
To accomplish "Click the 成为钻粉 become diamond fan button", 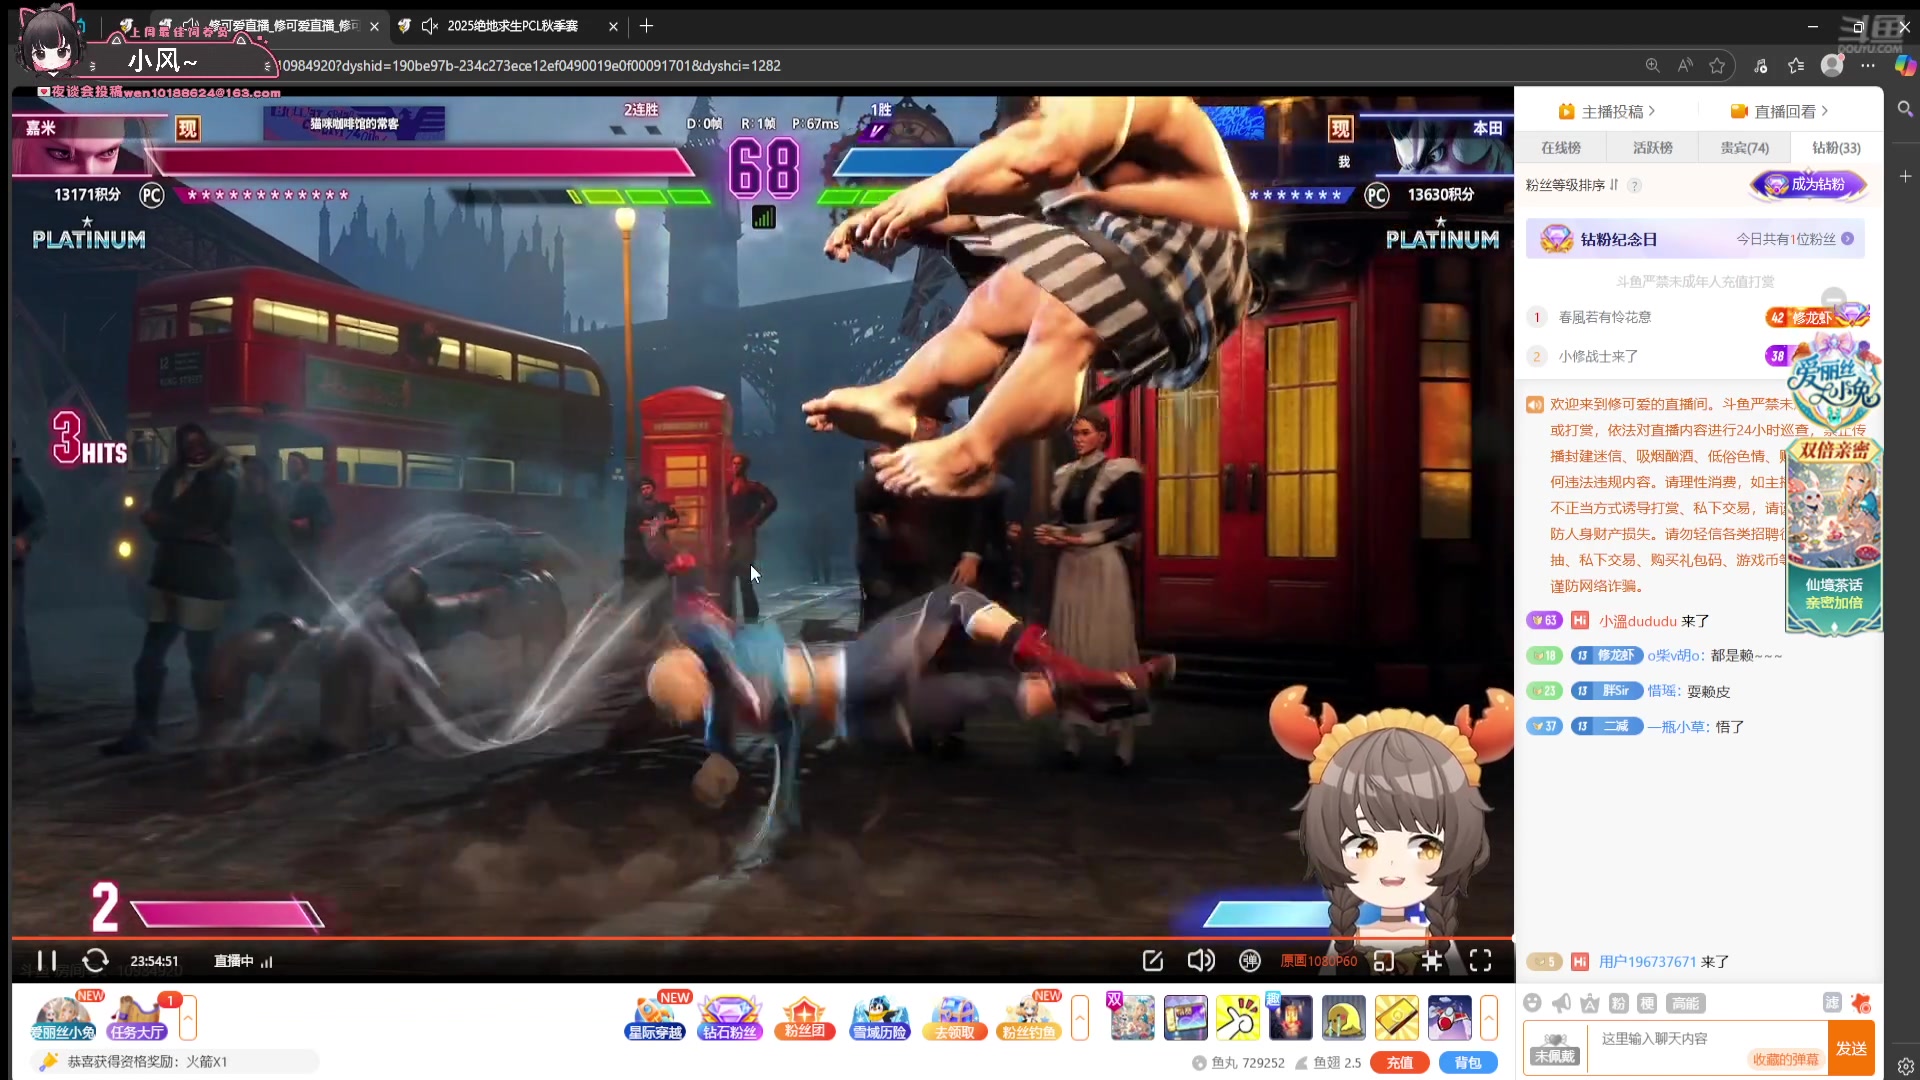I will click(1808, 184).
